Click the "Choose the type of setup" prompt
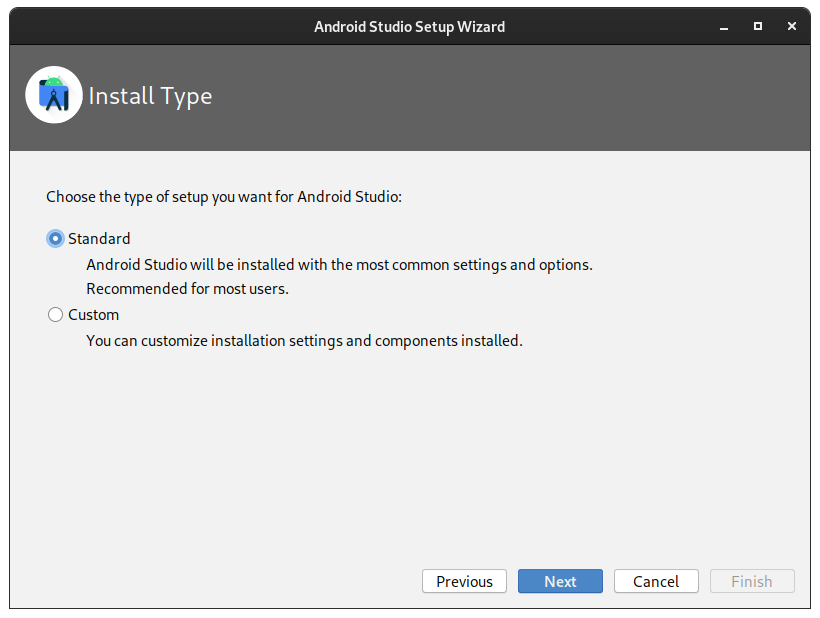 tap(223, 196)
